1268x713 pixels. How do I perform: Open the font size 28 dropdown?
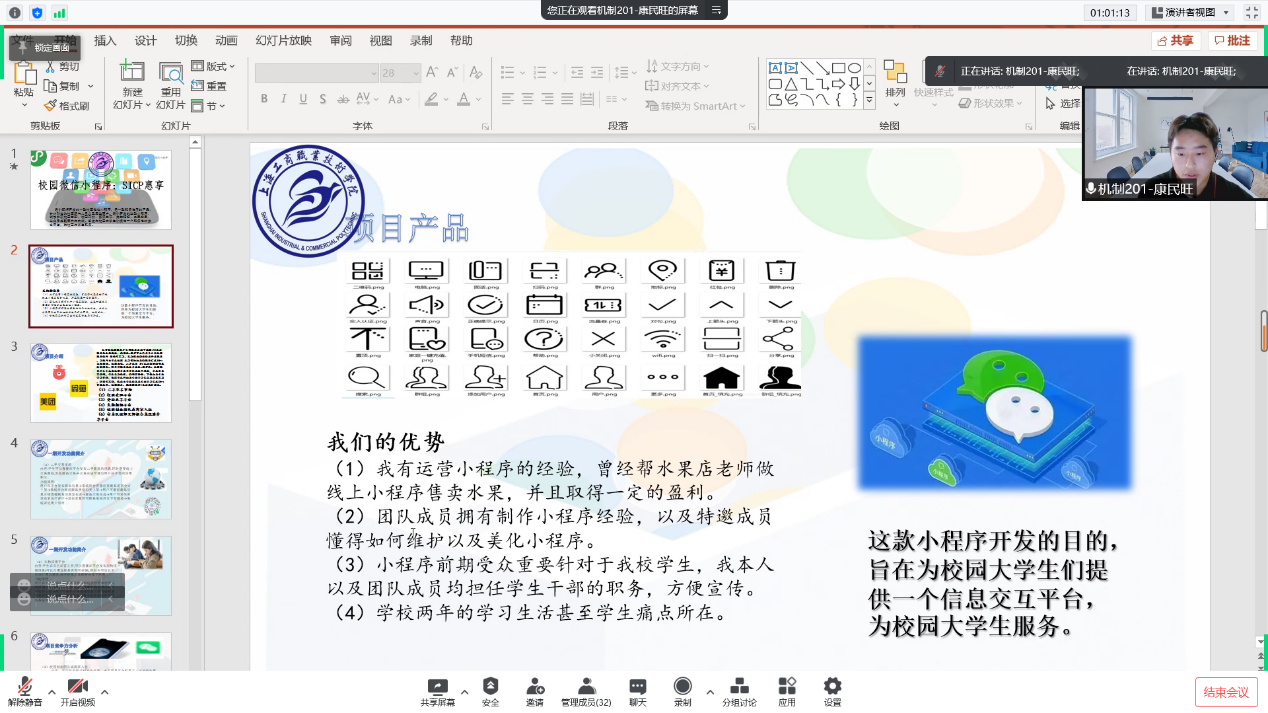click(x=401, y=73)
